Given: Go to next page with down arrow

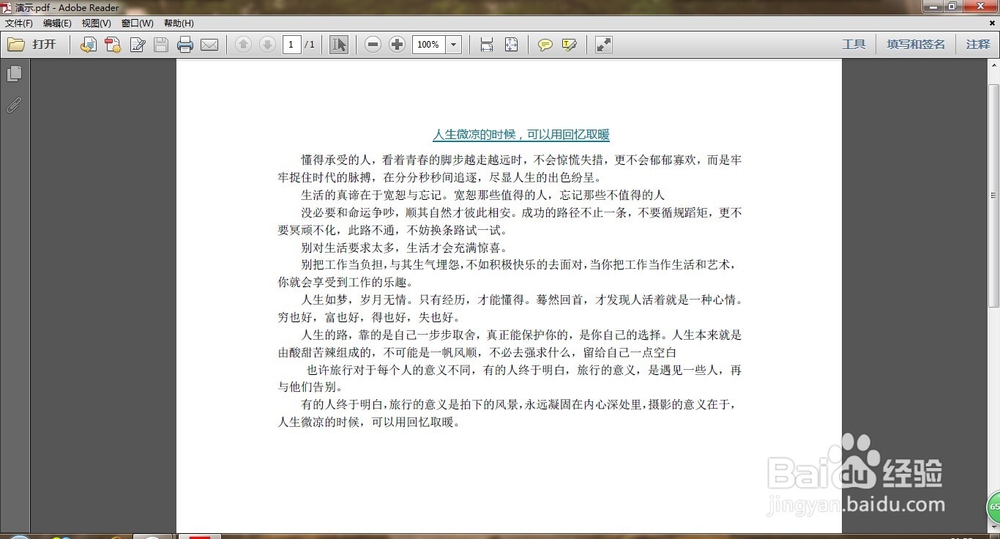Looking at the screenshot, I should [x=267, y=45].
